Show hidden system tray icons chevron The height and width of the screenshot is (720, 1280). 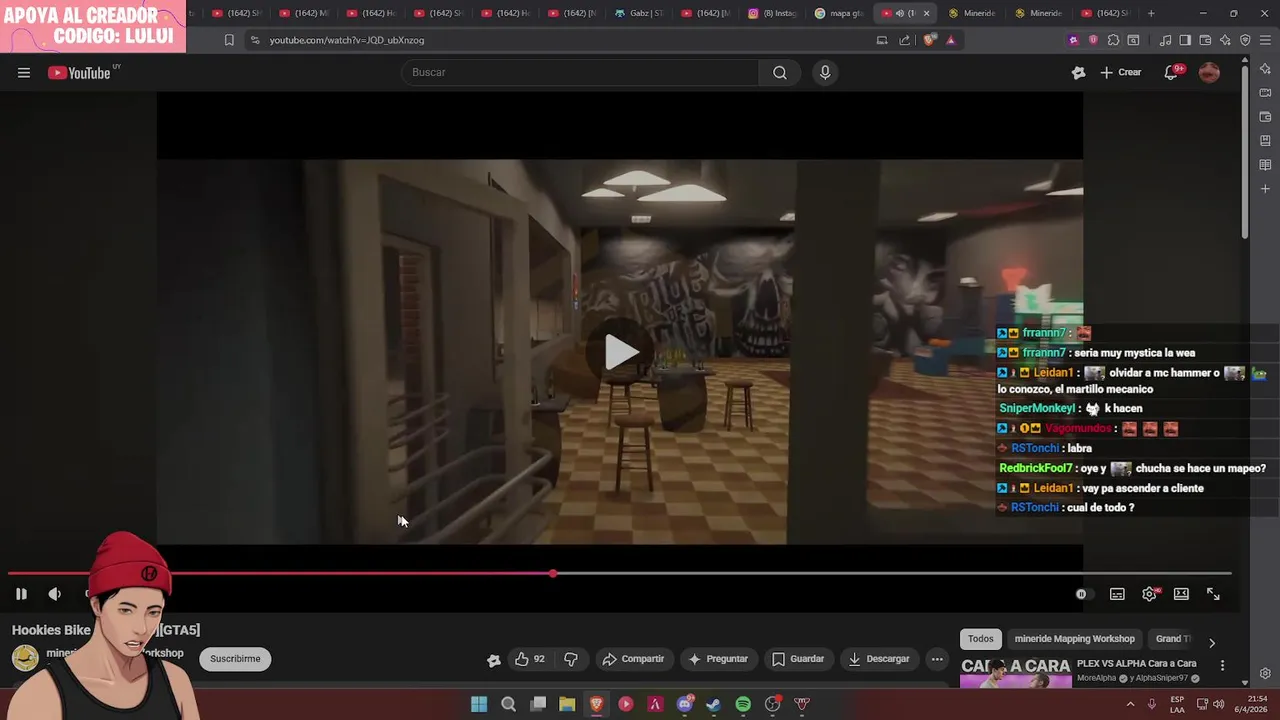(x=1131, y=704)
